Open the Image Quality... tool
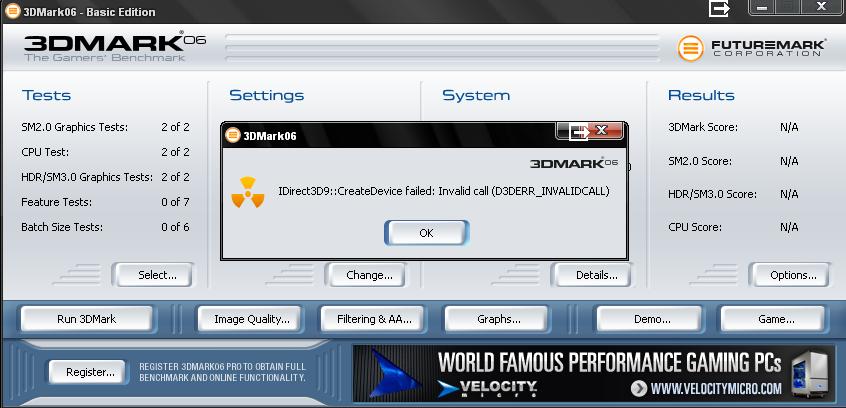Image resolution: width=846 pixels, height=408 pixels. (x=251, y=319)
